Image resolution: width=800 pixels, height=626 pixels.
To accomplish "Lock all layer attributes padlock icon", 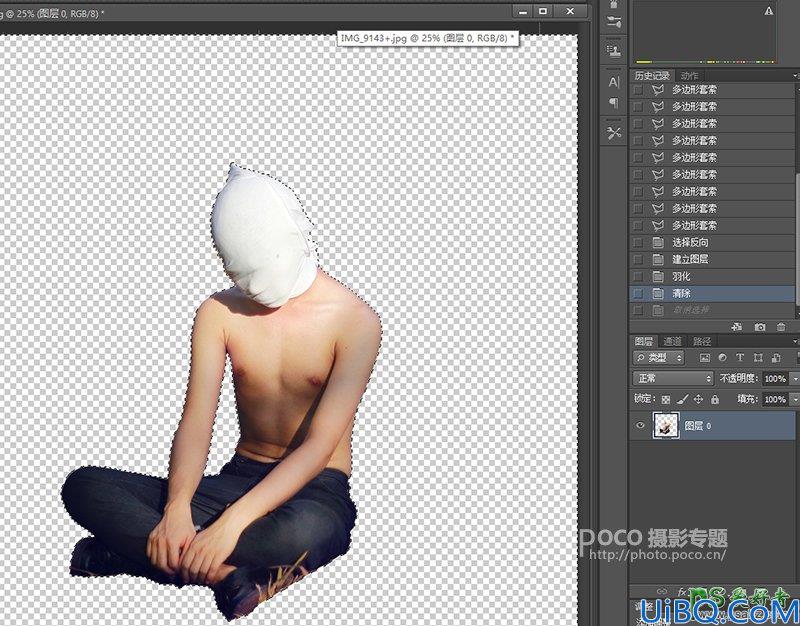I will pyautogui.click(x=715, y=399).
